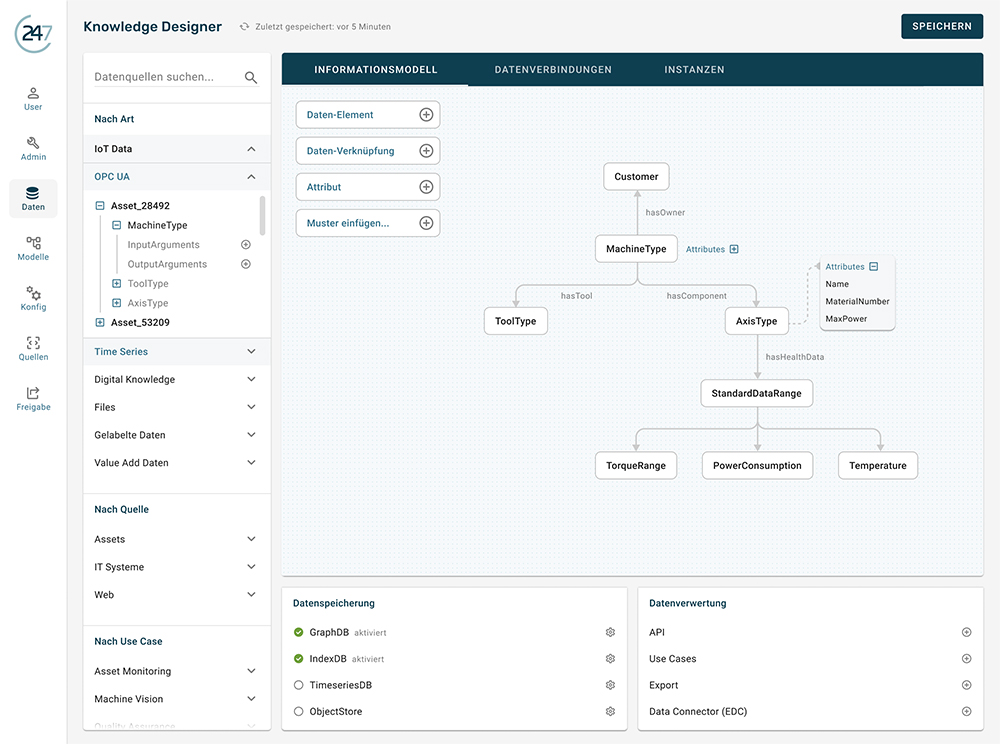Collapse the IoT Data section
1000x744 pixels.
[251, 149]
